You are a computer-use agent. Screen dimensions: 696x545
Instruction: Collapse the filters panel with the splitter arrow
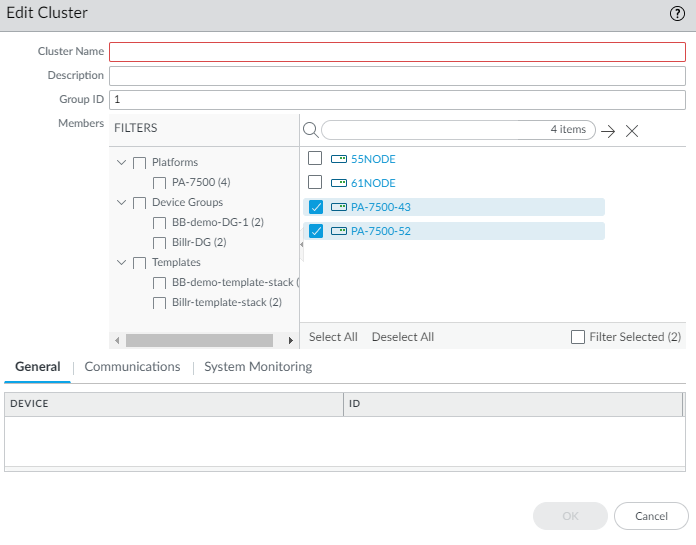click(301, 245)
